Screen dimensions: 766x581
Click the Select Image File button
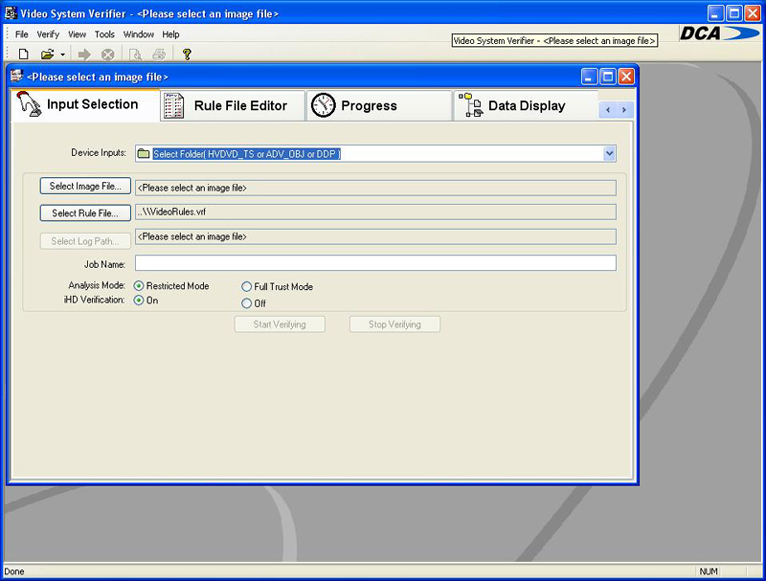click(x=85, y=186)
